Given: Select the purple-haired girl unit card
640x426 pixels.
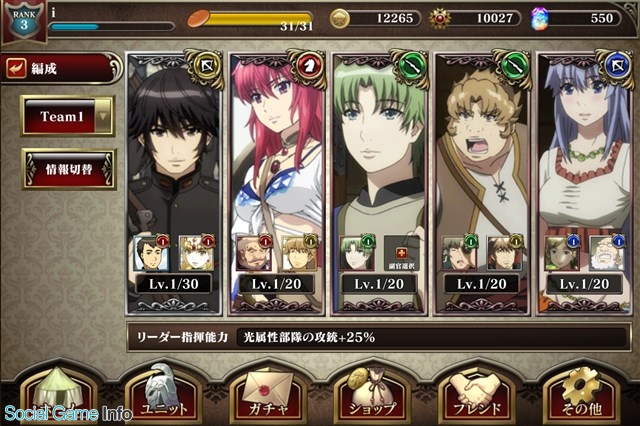Looking at the screenshot, I should [585, 184].
